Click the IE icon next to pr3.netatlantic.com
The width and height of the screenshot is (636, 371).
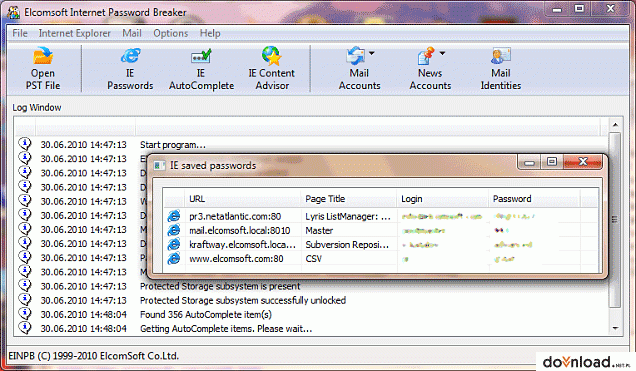174,216
